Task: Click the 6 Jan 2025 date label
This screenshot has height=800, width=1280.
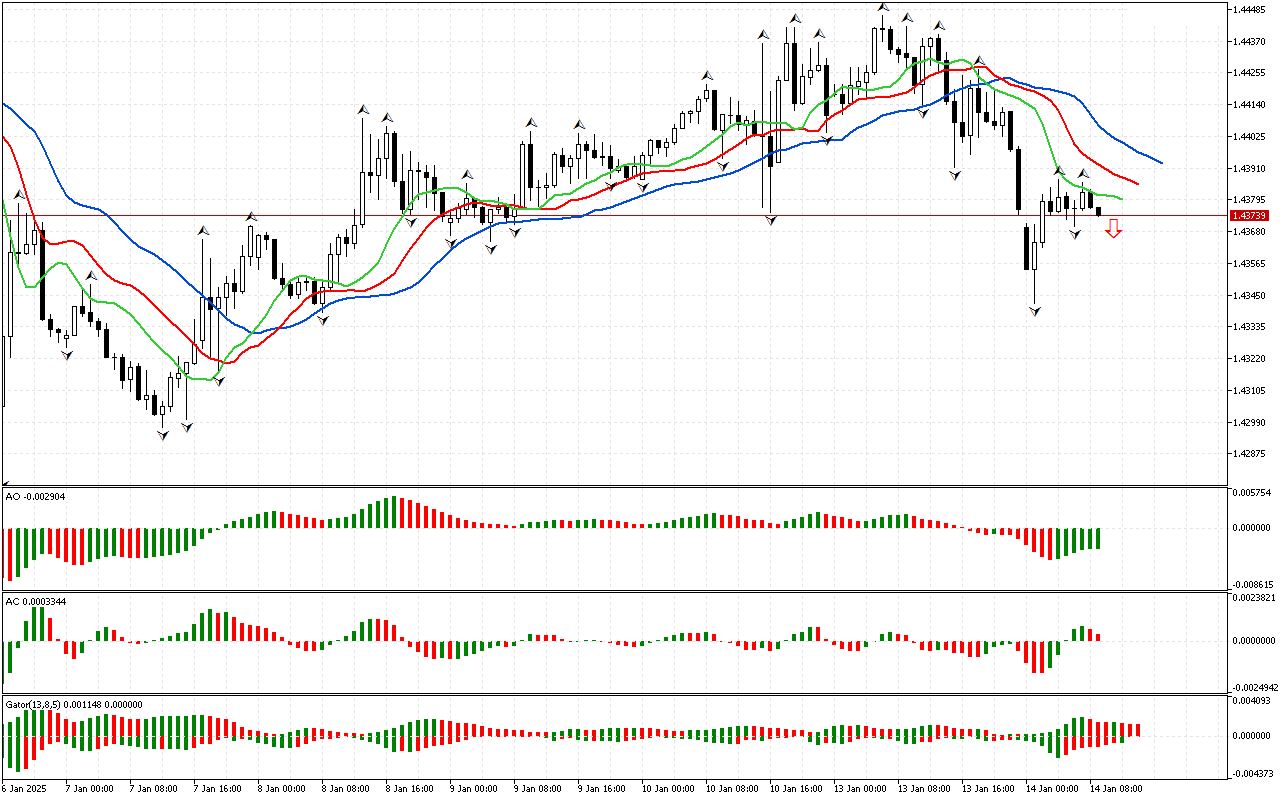Action: (x=25, y=788)
